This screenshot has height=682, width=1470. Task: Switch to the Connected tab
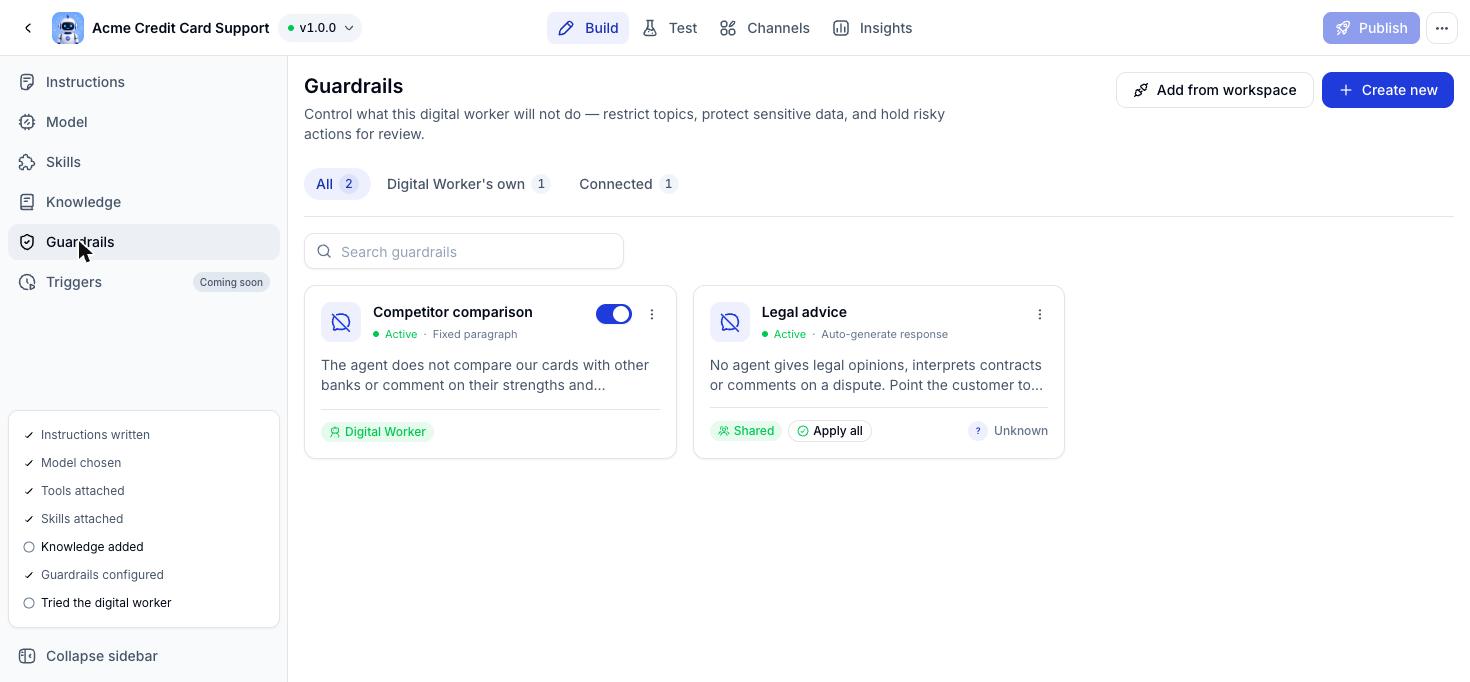pyautogui.click(x=628, y=184)
